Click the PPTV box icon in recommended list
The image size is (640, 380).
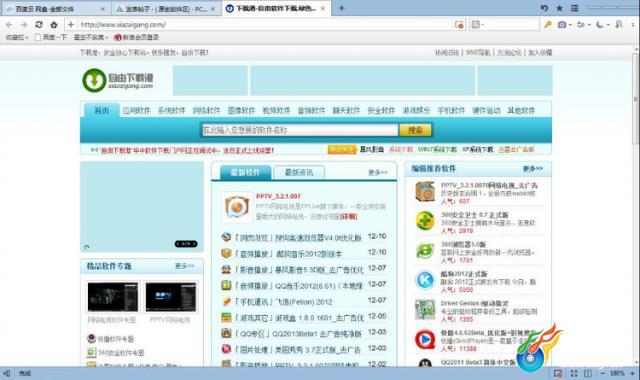coord(425,192)
